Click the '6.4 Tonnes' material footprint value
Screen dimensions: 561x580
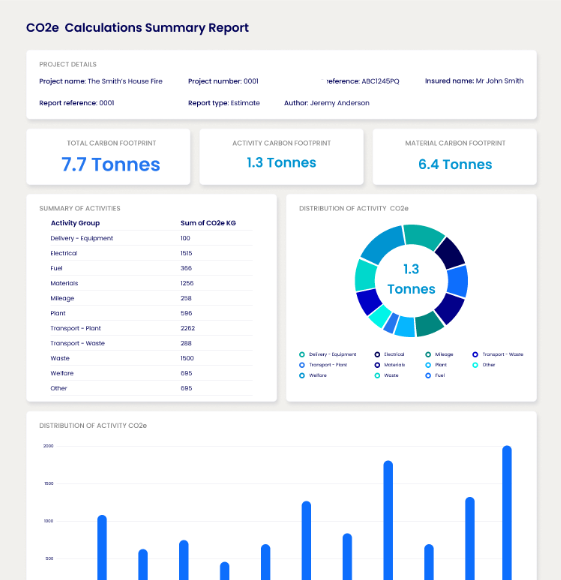click(x=455, y=164)
